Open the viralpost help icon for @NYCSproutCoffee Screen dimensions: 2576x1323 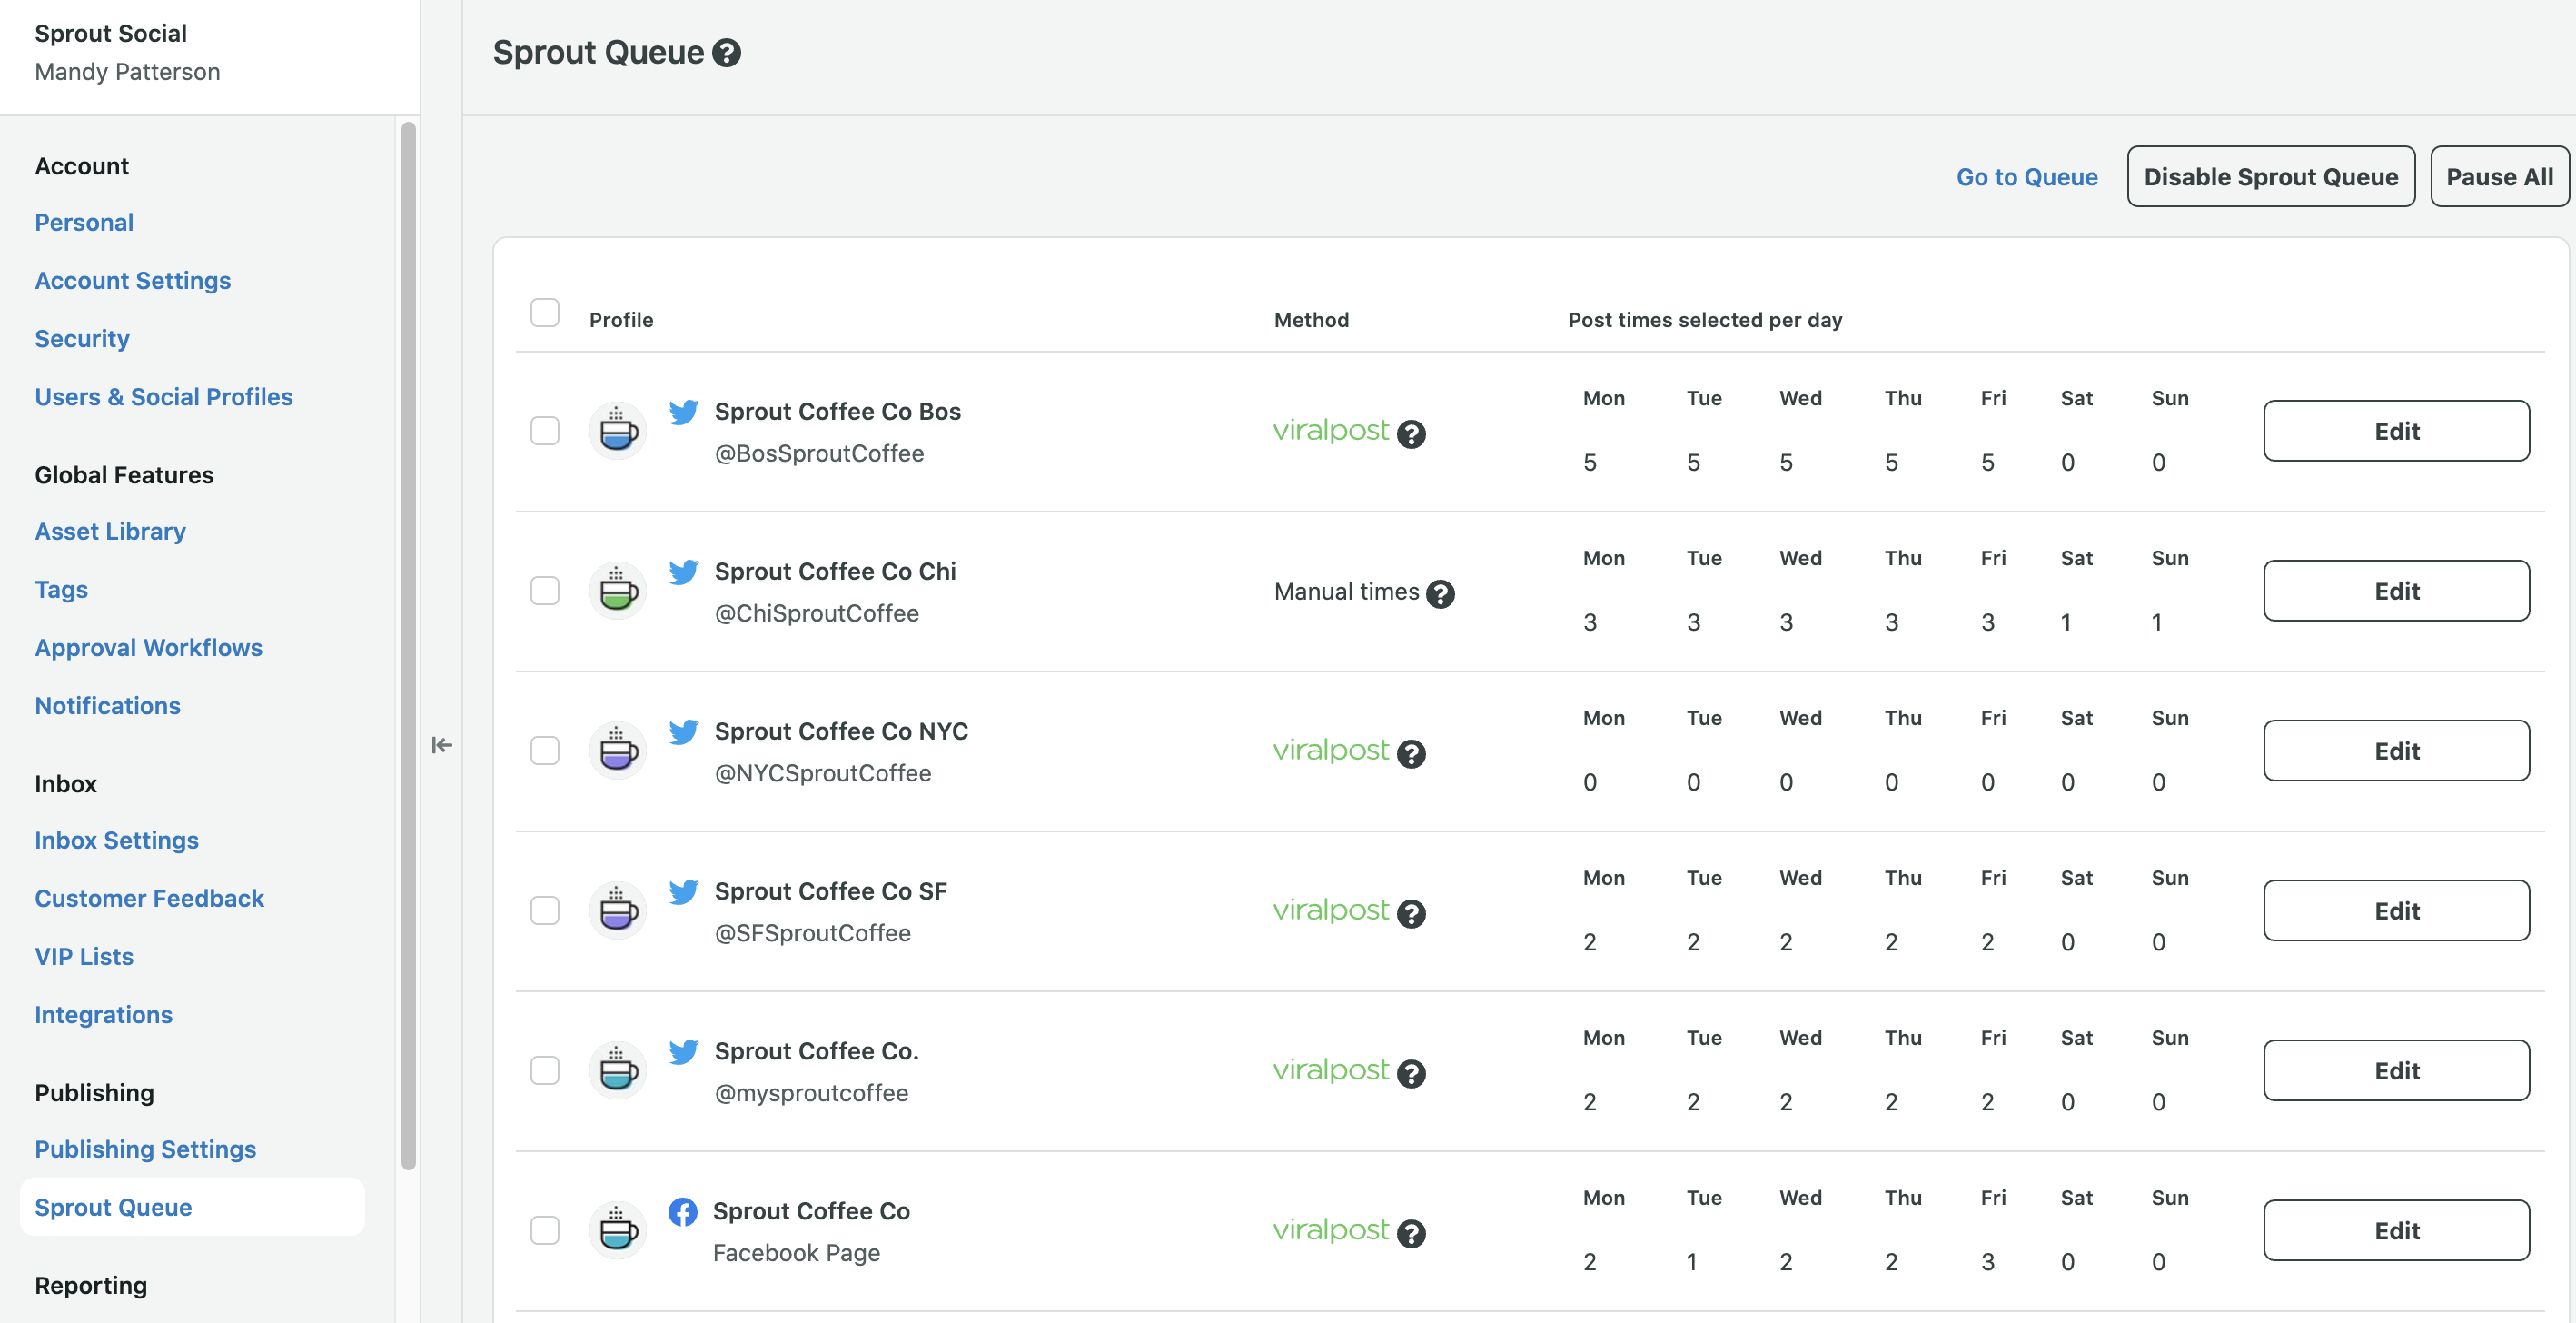(x=1411, y=754)
